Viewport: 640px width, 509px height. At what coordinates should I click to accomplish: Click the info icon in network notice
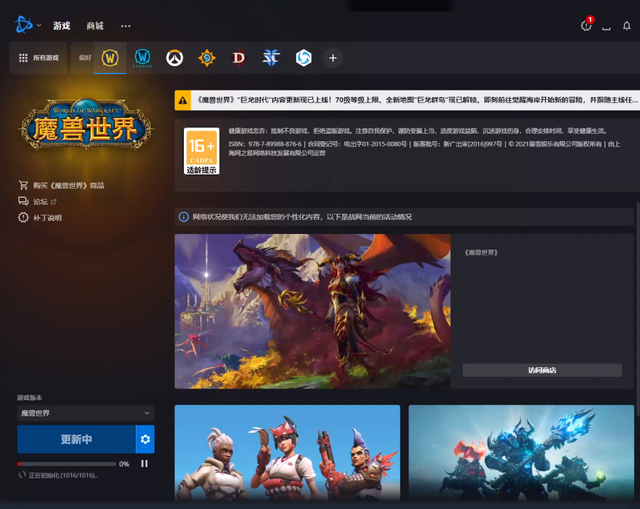[x=183, y=217]
